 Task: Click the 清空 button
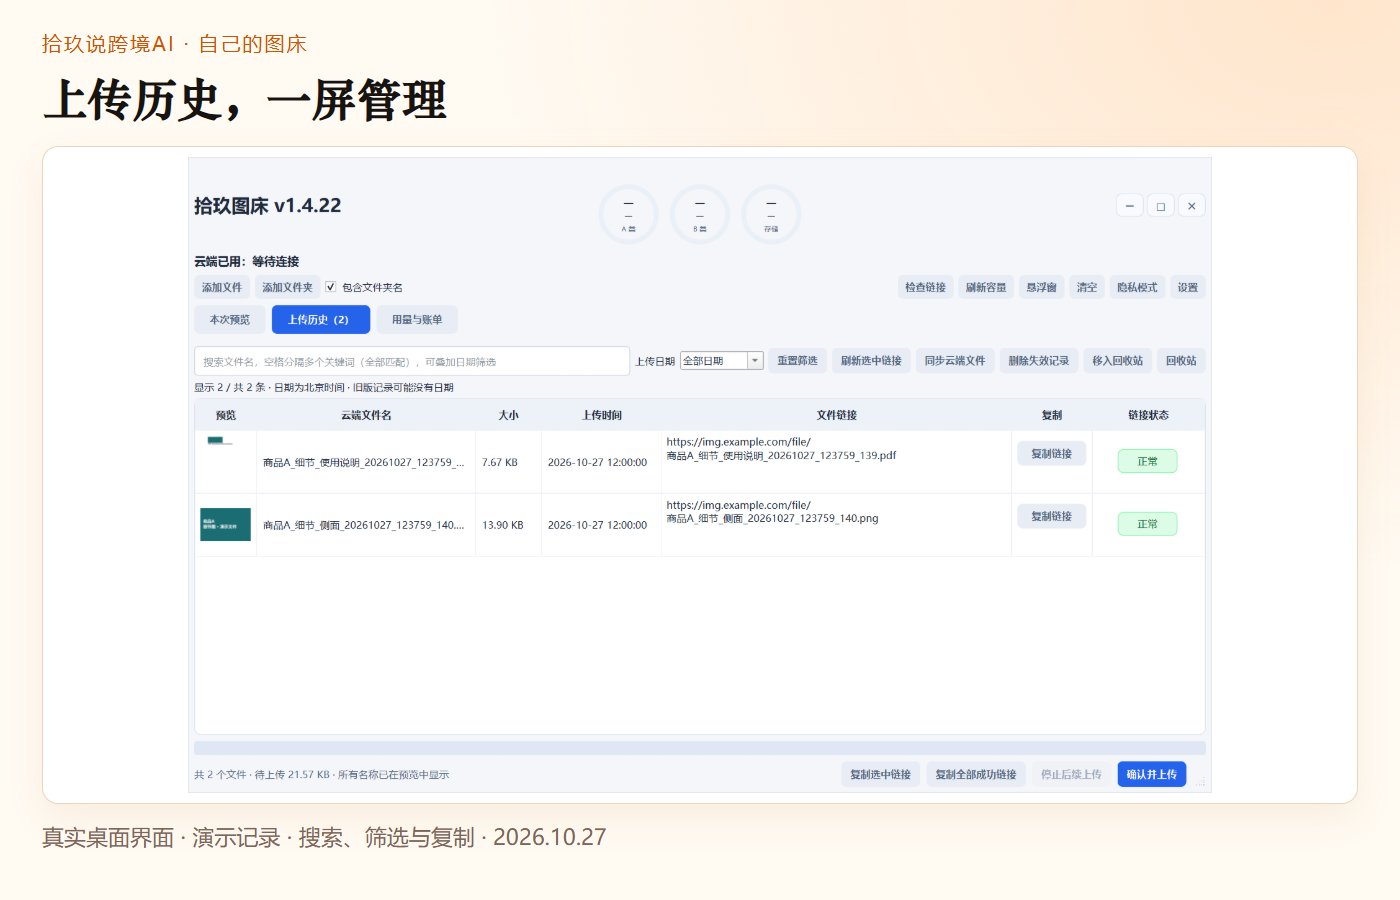point(1087,288)
